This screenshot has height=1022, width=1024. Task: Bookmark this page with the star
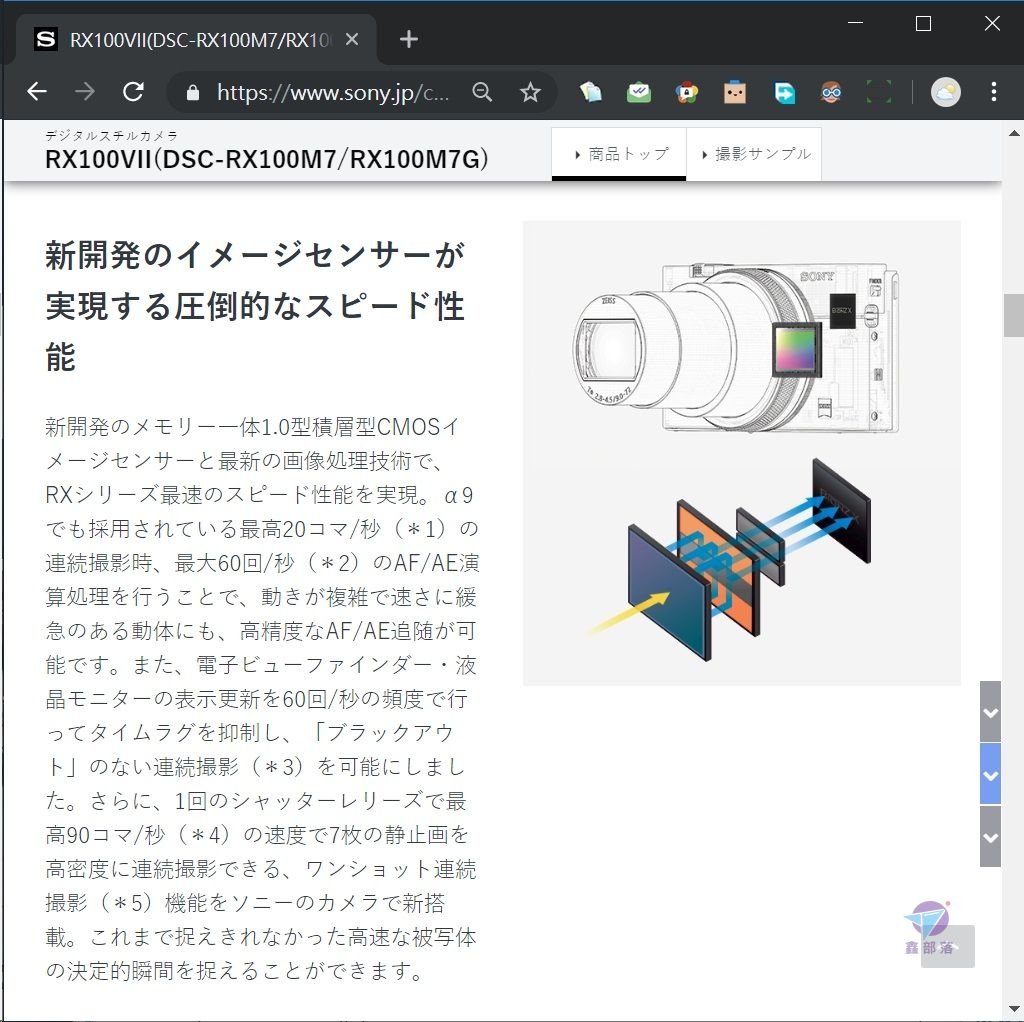530,92
